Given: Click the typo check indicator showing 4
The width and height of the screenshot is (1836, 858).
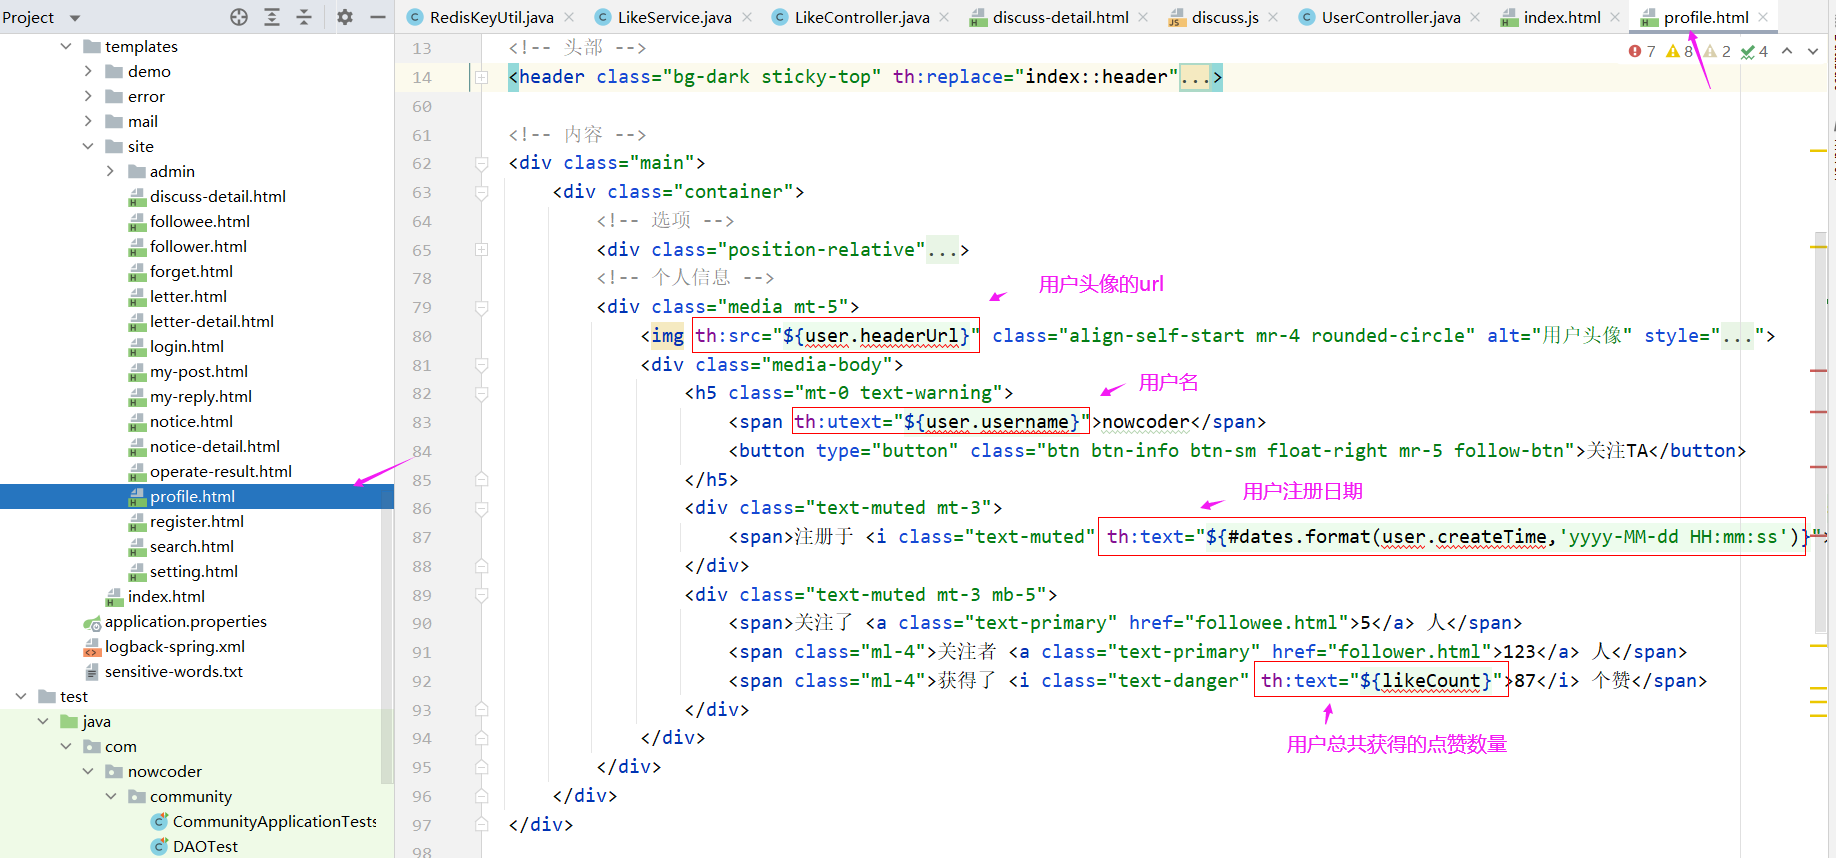Looking at the screenshot, I should 1755,51.
